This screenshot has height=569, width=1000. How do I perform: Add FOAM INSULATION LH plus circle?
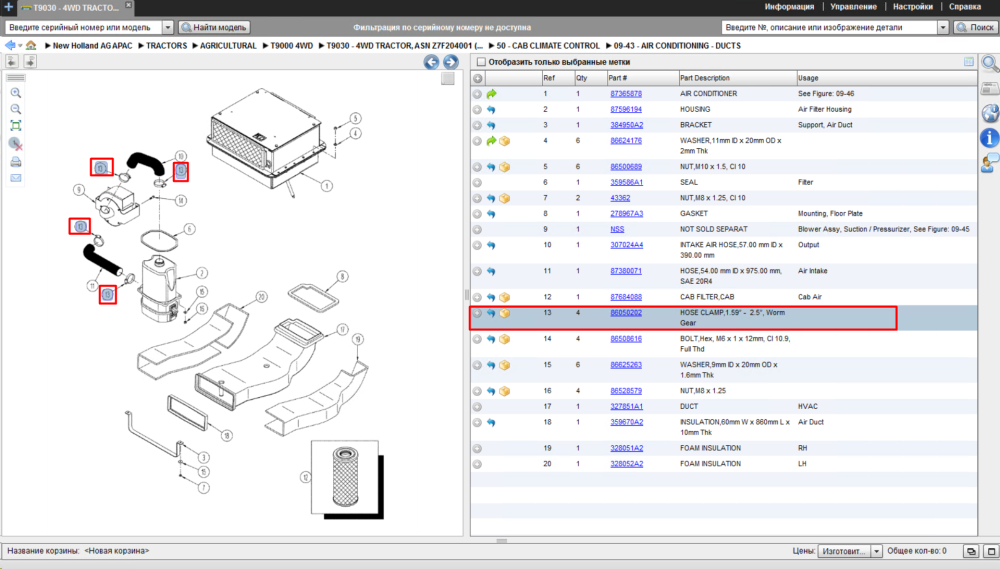tap(477, 464)
